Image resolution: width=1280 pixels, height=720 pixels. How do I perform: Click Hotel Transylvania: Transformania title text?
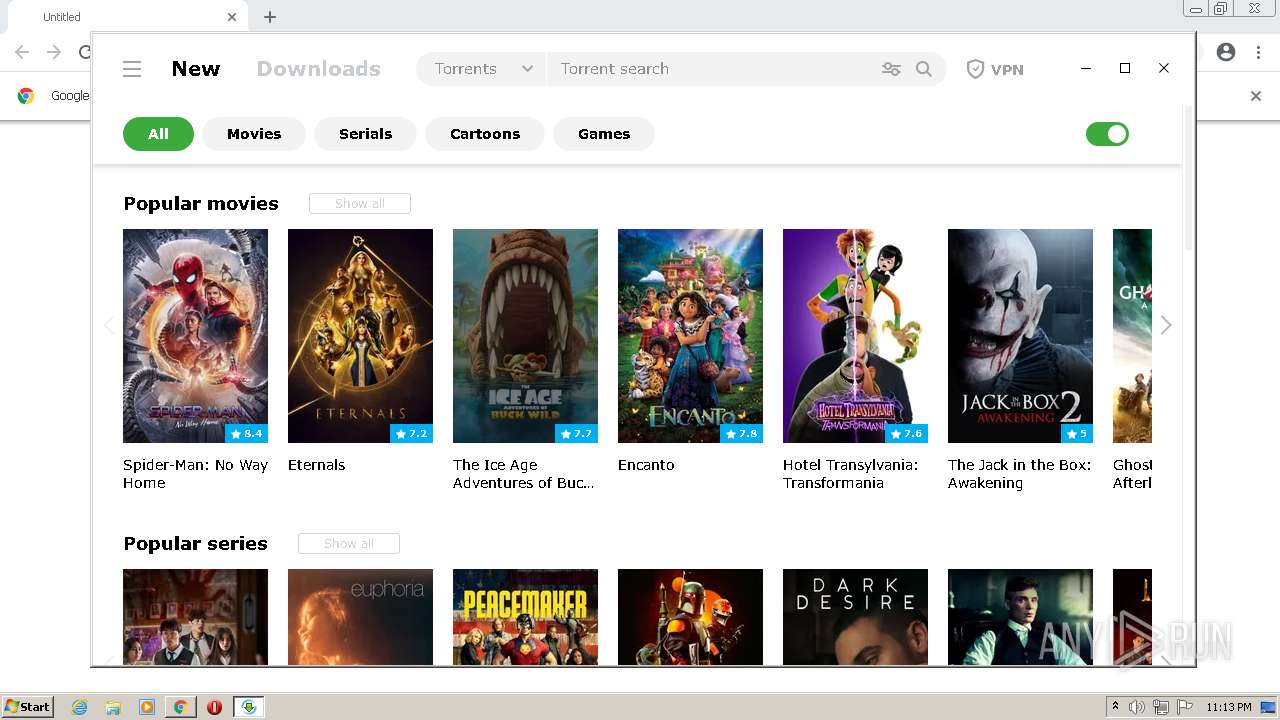click(850, 474)
